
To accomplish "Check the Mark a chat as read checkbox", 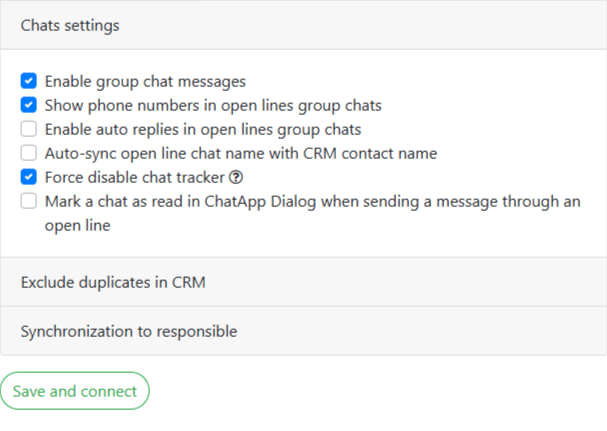I will [x=29, y=202].
